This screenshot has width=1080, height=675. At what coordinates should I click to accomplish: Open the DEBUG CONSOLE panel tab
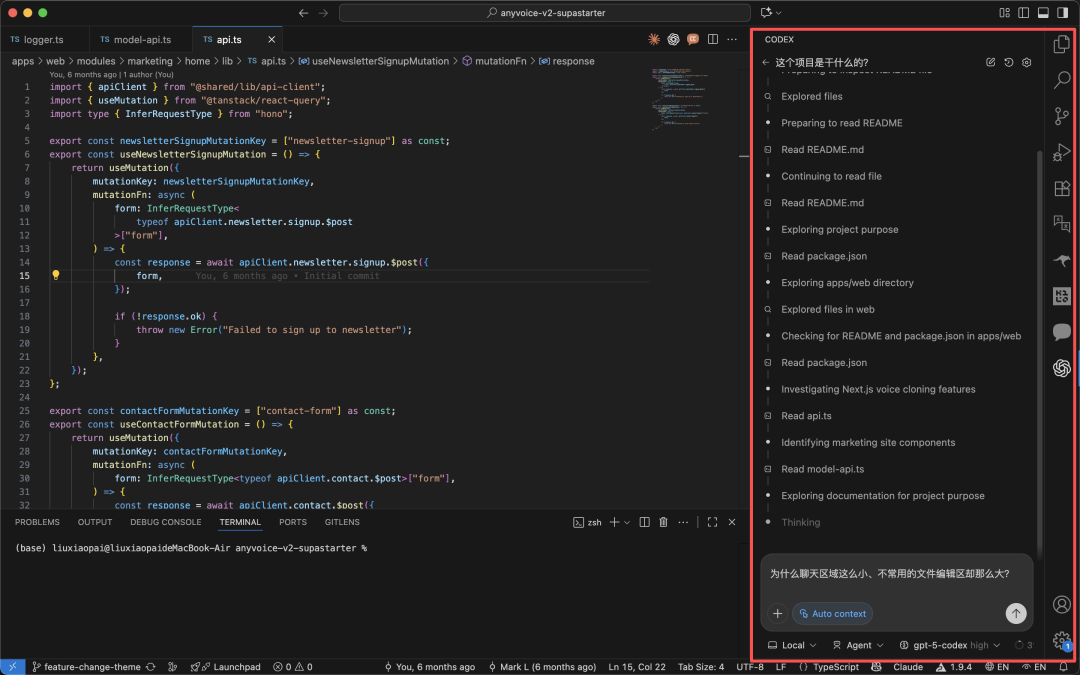click(166, 522)
